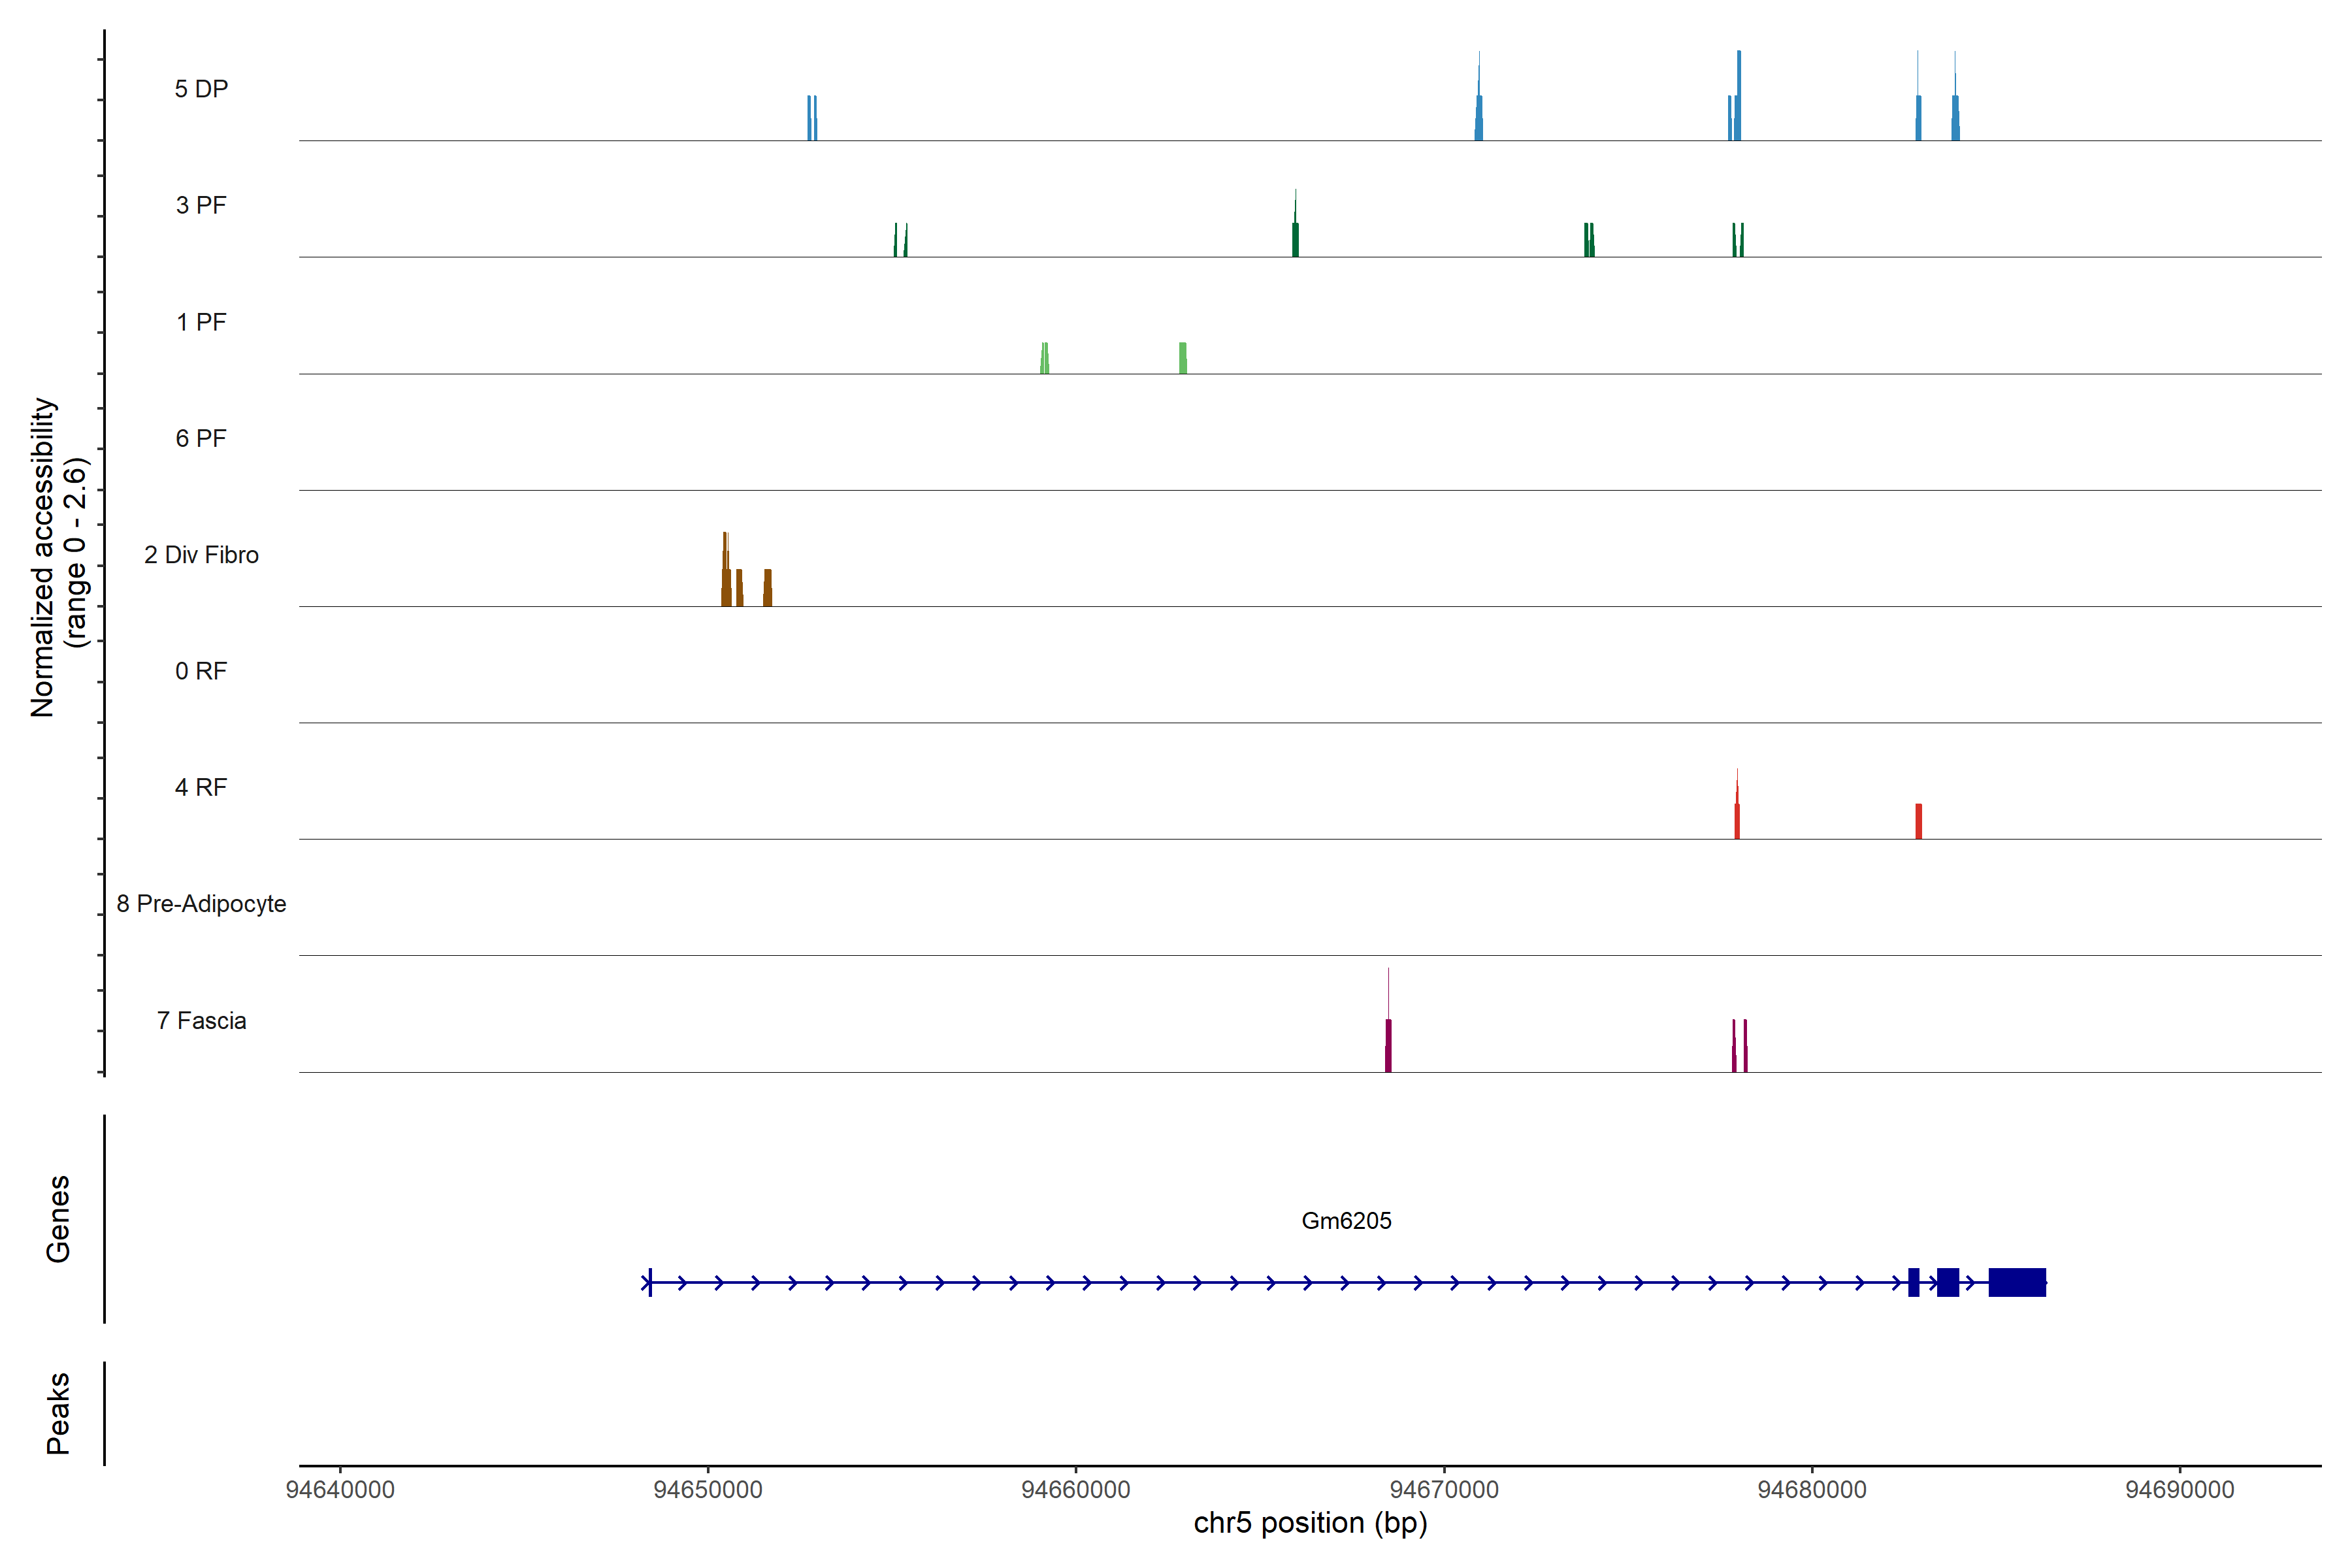
Task: Click the 2 Div Fibro track label
Action: pyautogui.click(x=201, y=555)
